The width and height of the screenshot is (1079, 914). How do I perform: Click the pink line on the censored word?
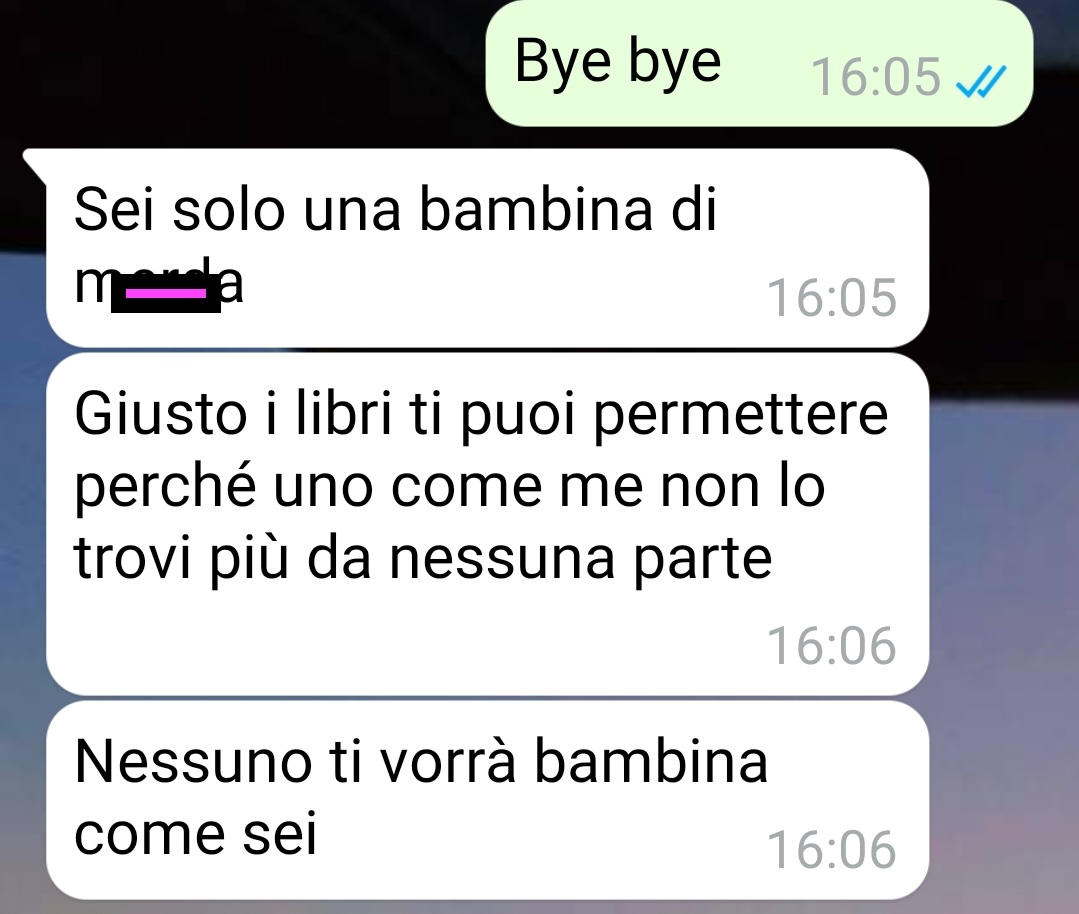166,293
